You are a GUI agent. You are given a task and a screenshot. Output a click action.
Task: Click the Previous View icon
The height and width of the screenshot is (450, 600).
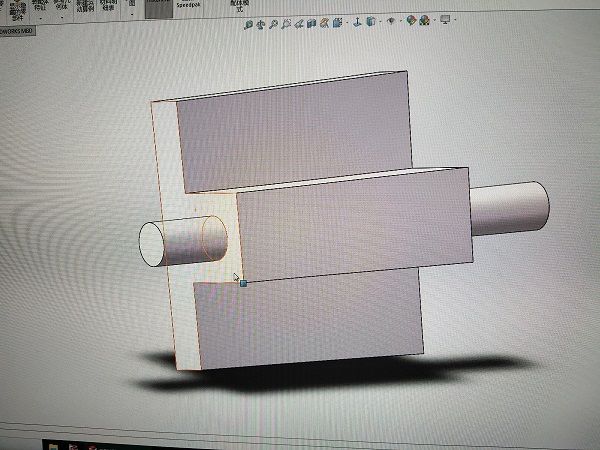272,20
